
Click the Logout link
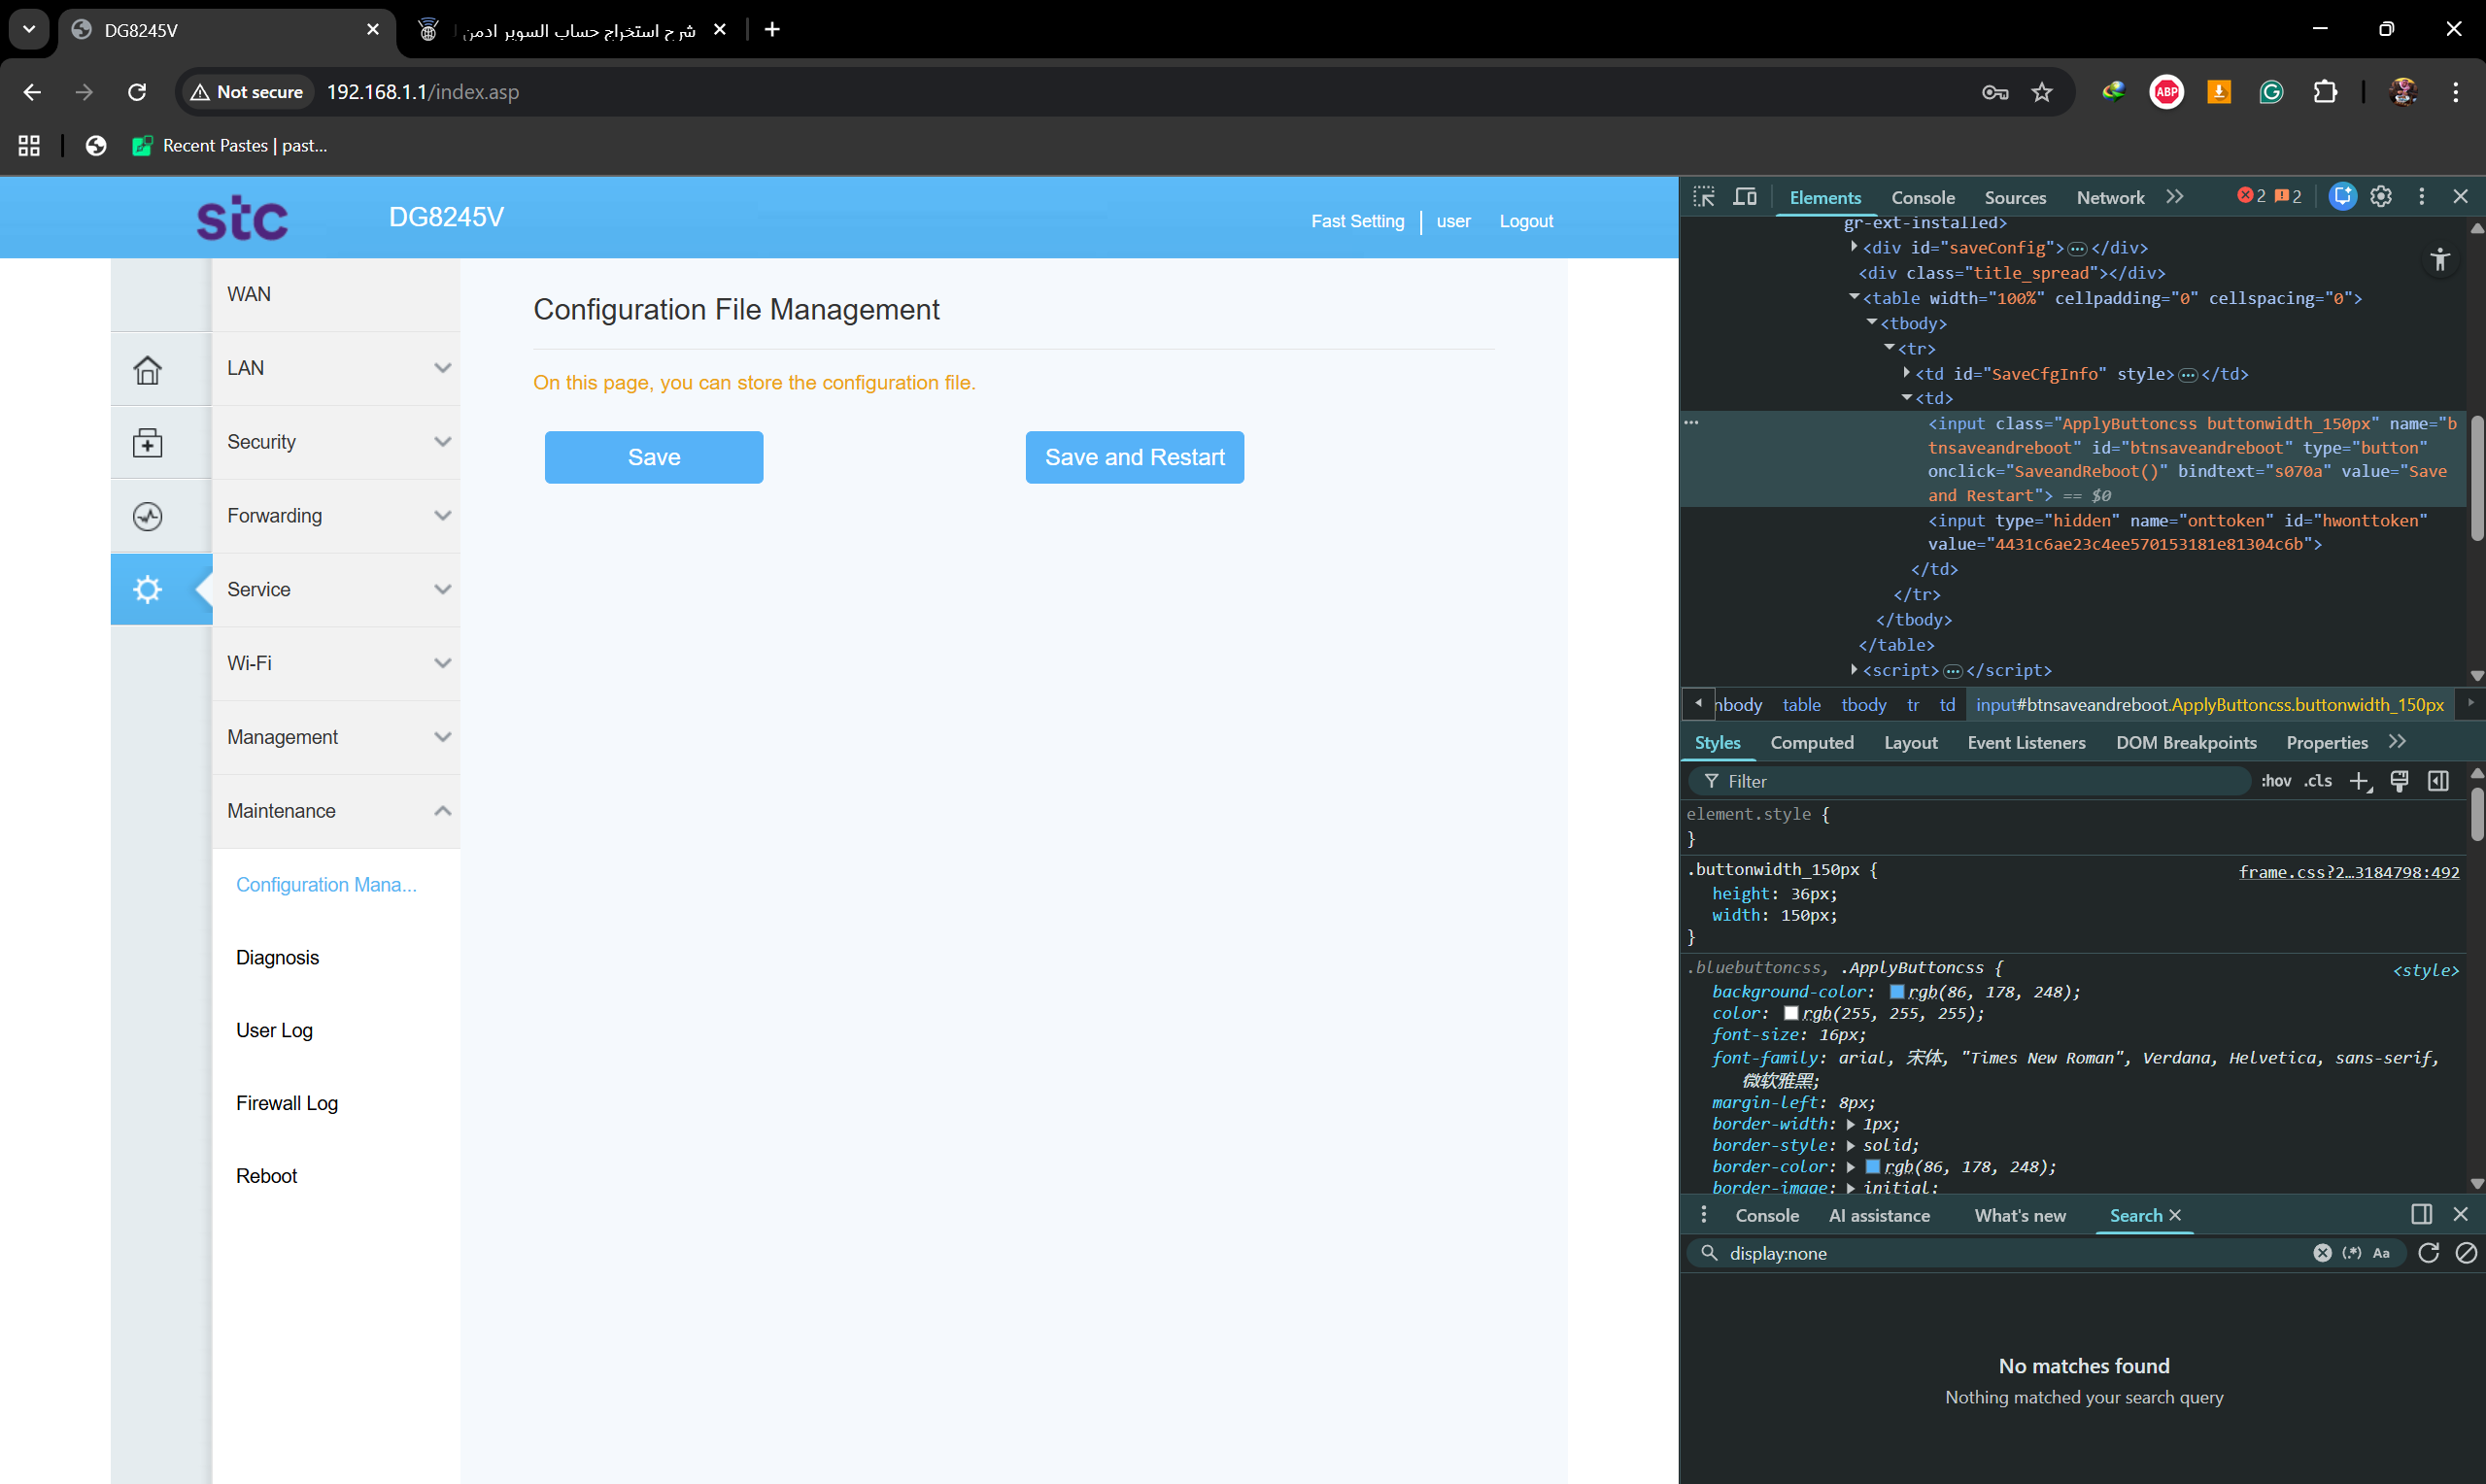pyautogui.click(x=1525, y=221)
